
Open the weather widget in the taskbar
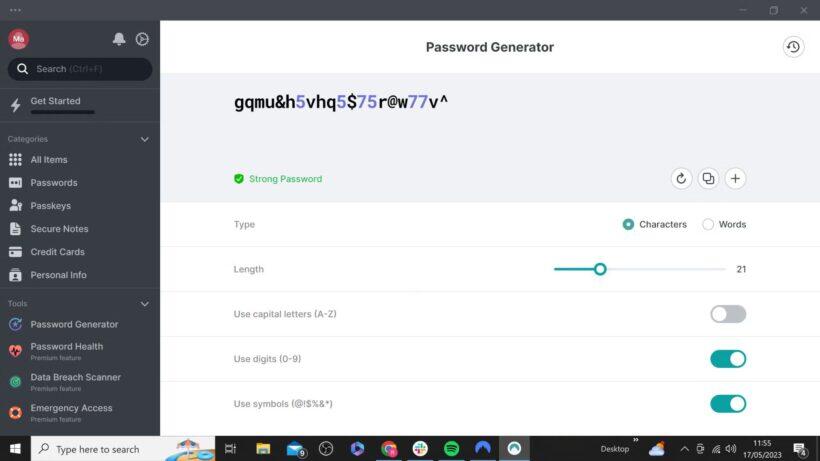coord(657,449)
